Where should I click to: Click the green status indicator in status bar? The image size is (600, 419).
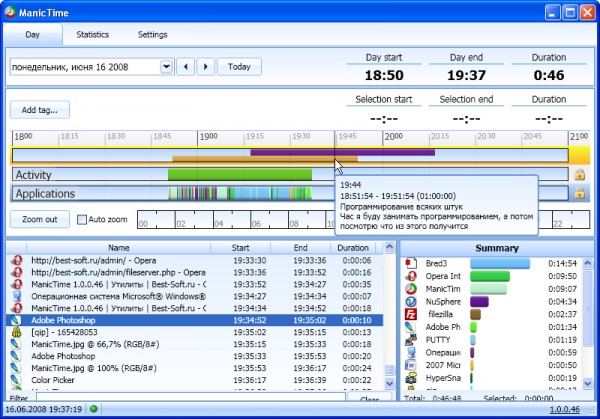[x=94, y=409]
